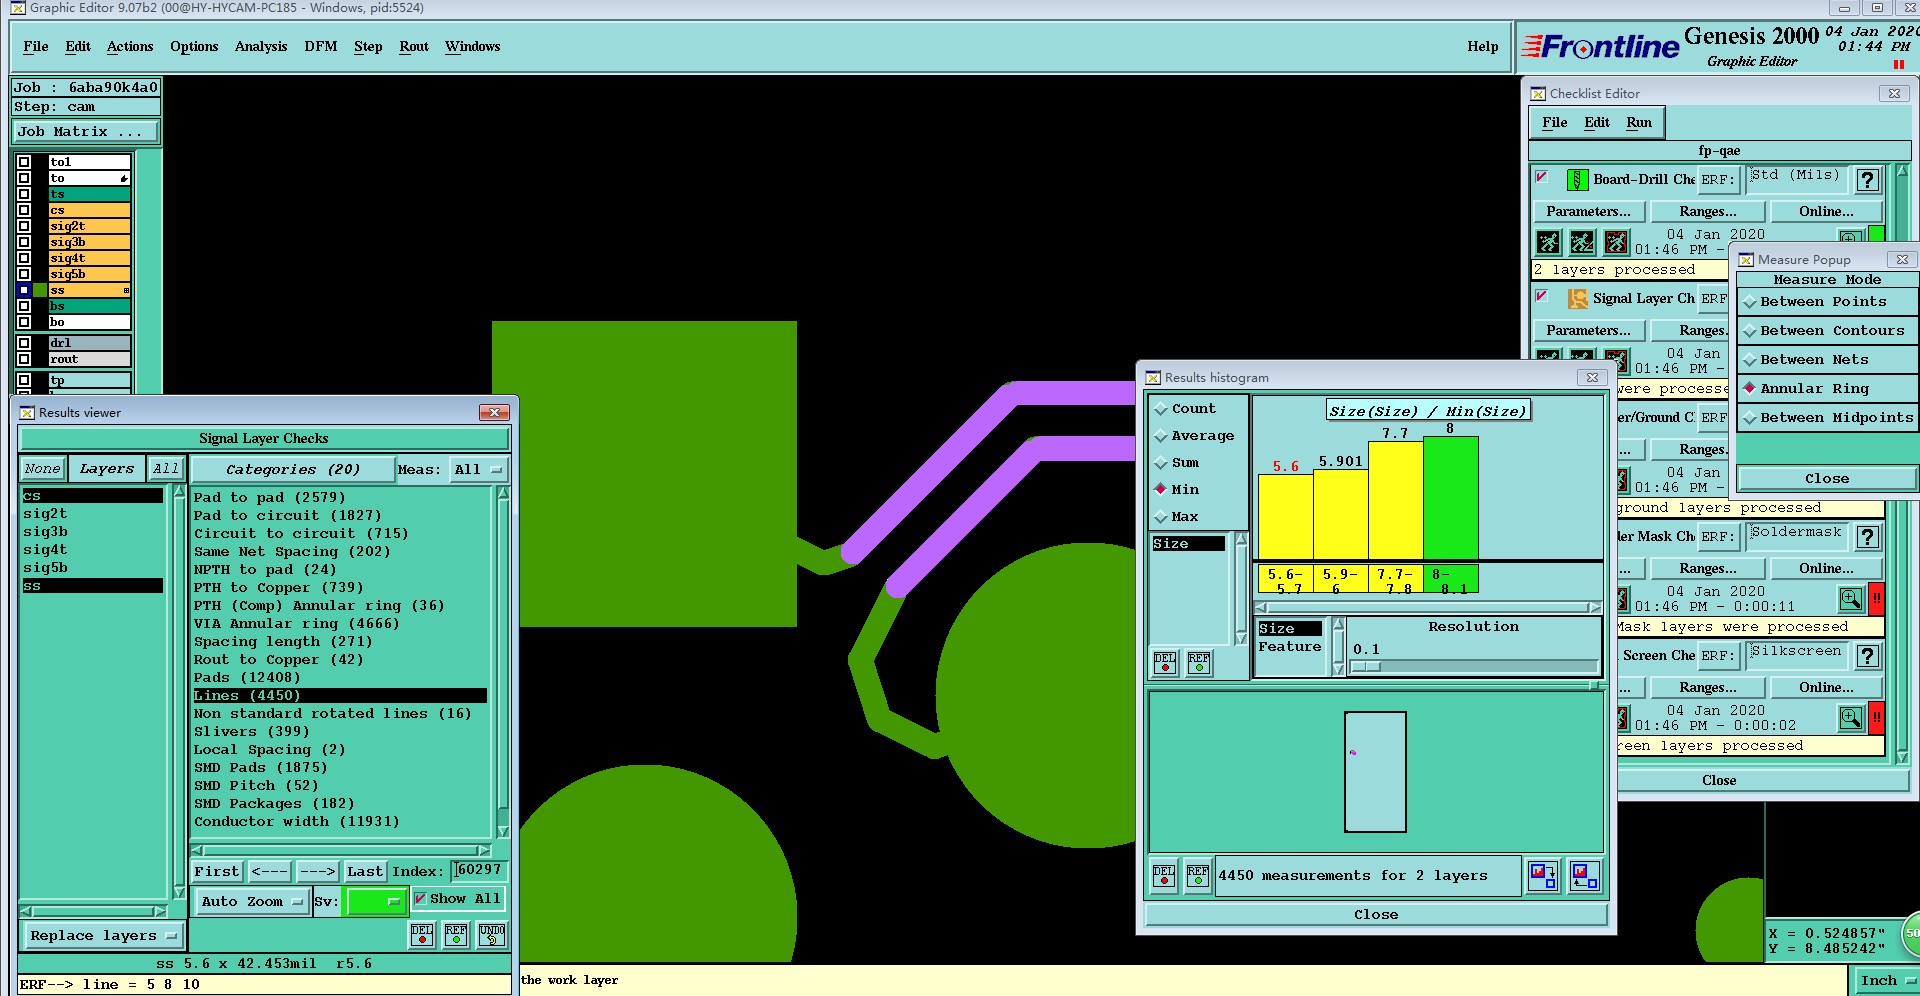Open Sv green severity dropdown
This screenshot has height=996, width=1920.
375,901
